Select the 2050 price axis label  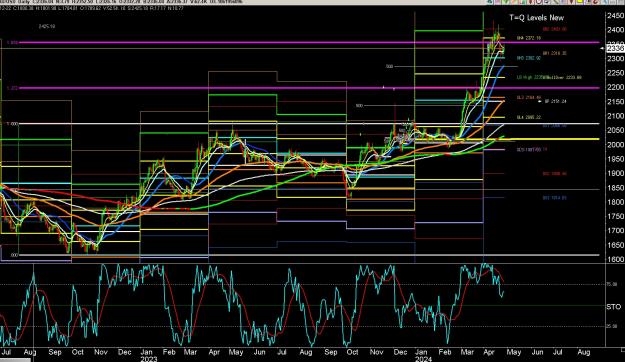tap(615, 130)
